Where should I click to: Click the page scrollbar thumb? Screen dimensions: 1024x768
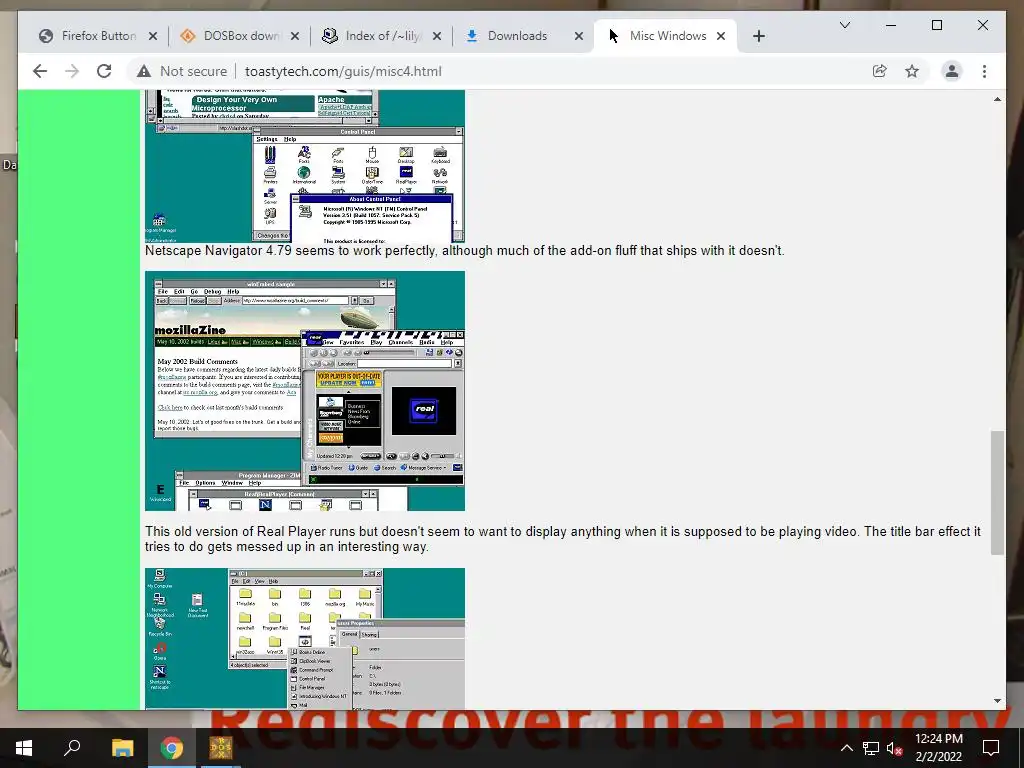pos(997,492)
